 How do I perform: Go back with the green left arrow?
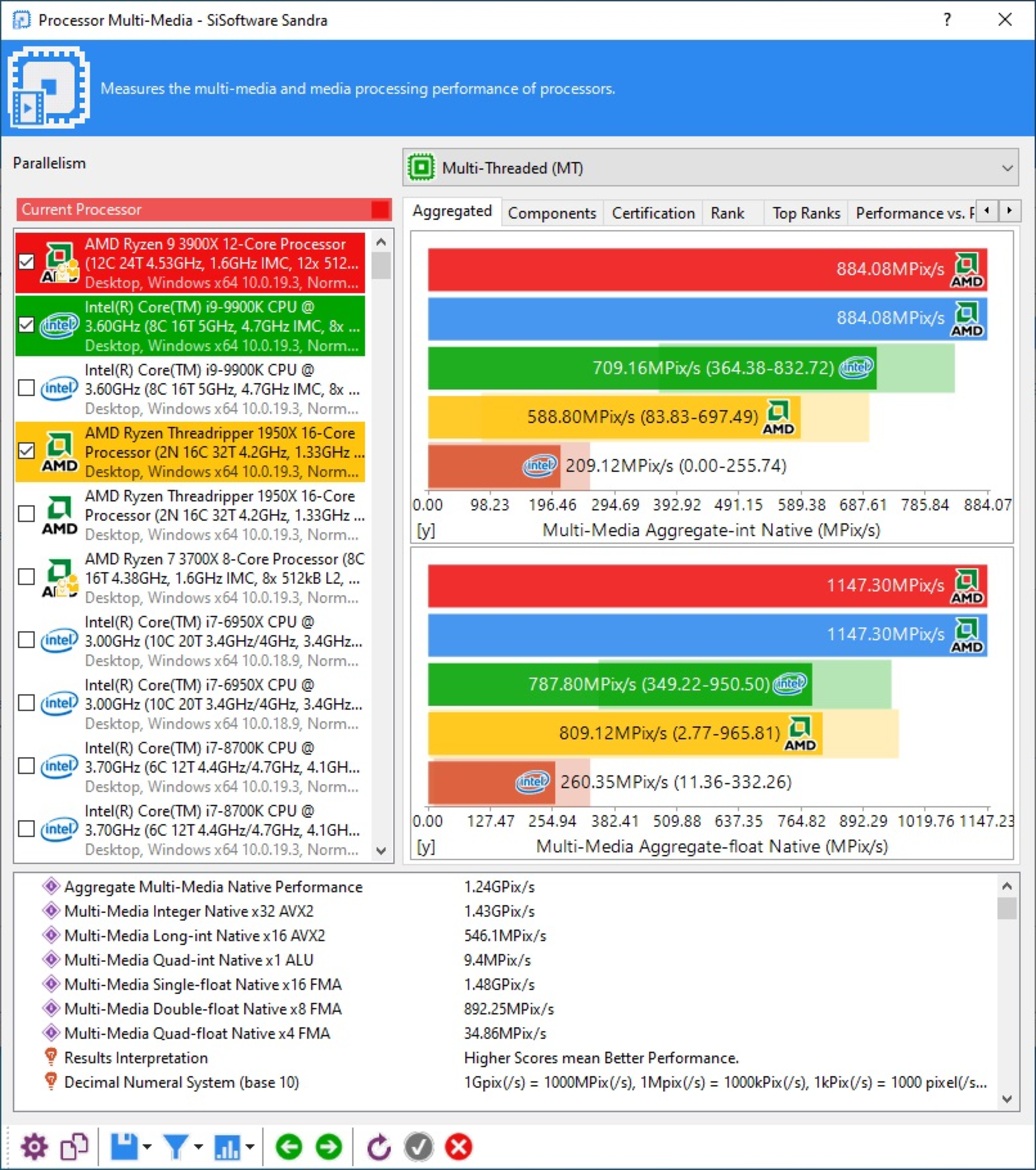(289, 1147)
